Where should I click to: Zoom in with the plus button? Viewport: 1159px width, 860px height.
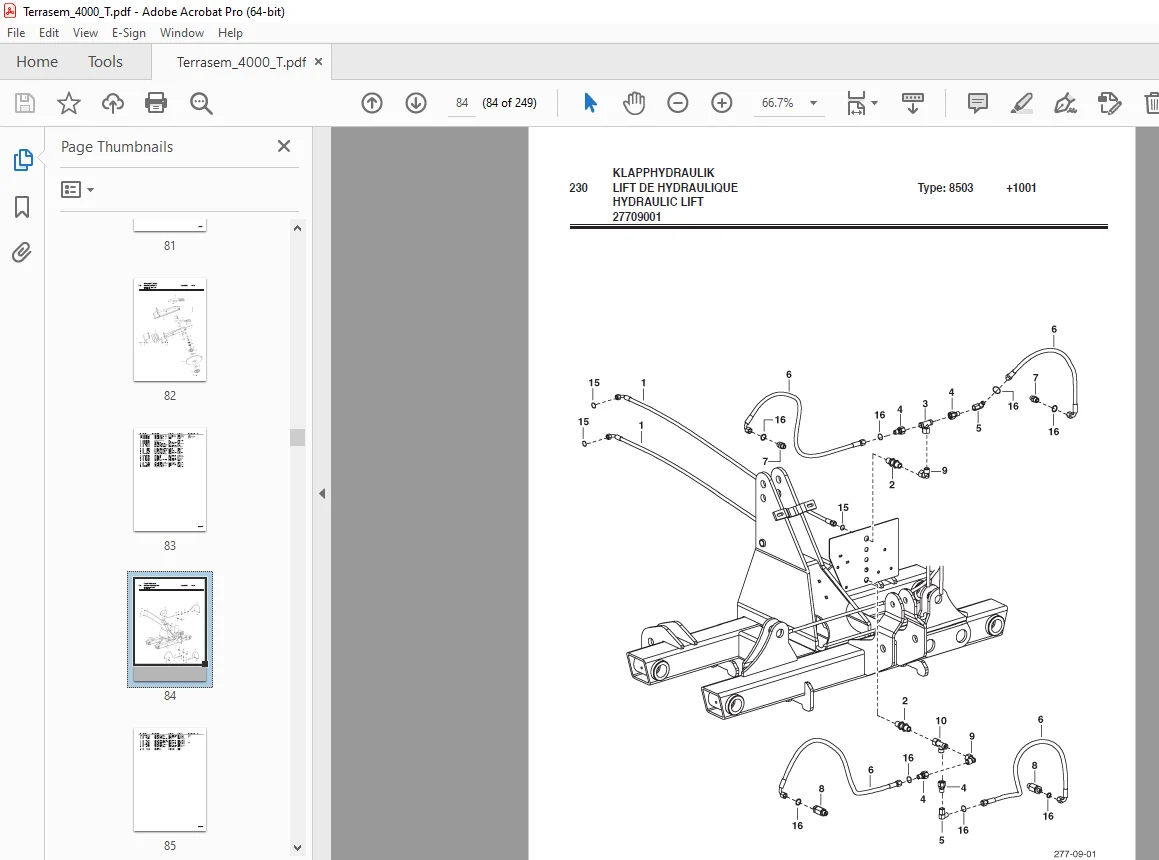pyautogui.click(x=721, y=103)
